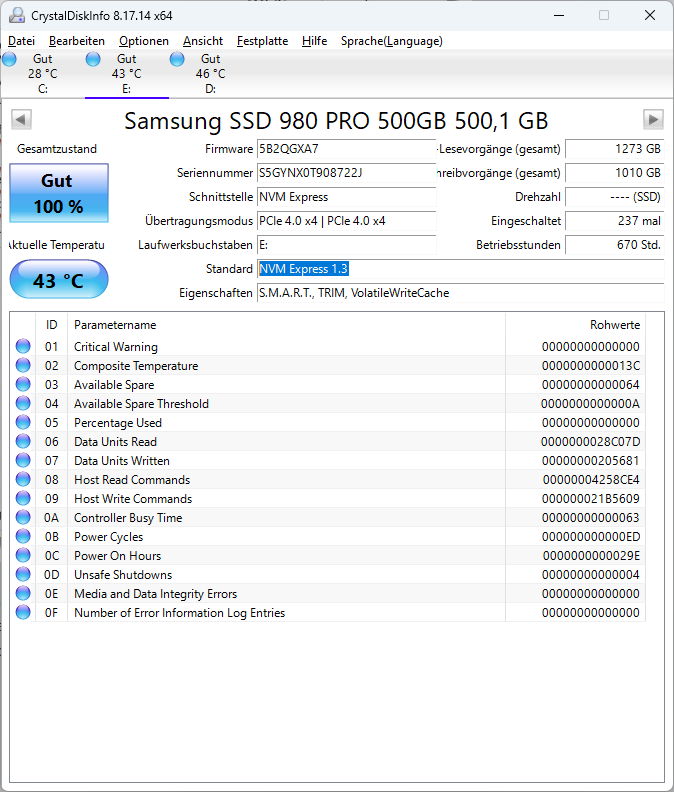Select raw value 0000000028C07D
674x792 pixels.
click(x=590, y=442)
